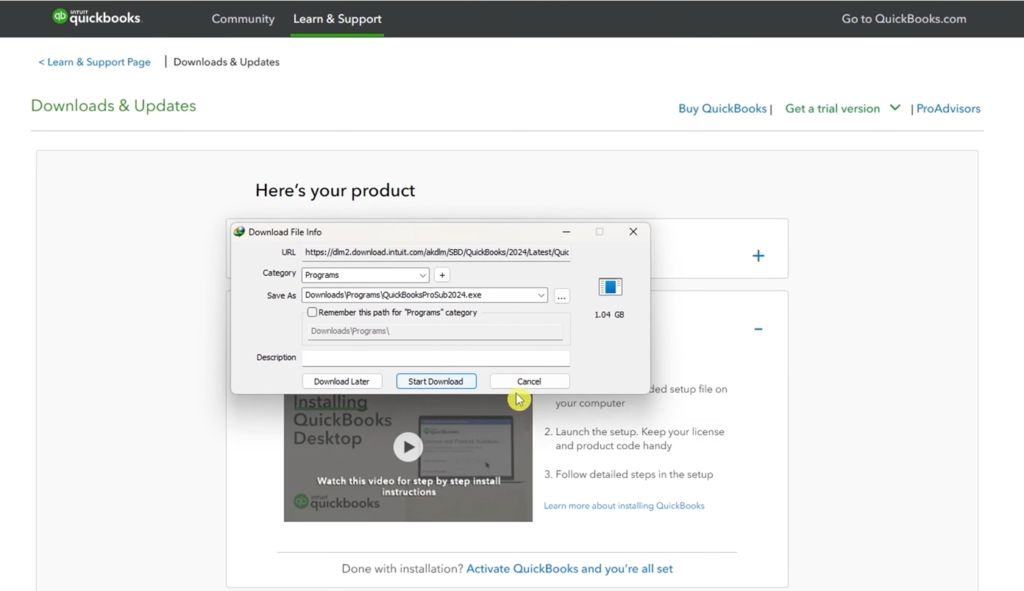1024x591 pixels.
Task: Enable Remember this path checkbox
Action: click(x=312, y=312)
